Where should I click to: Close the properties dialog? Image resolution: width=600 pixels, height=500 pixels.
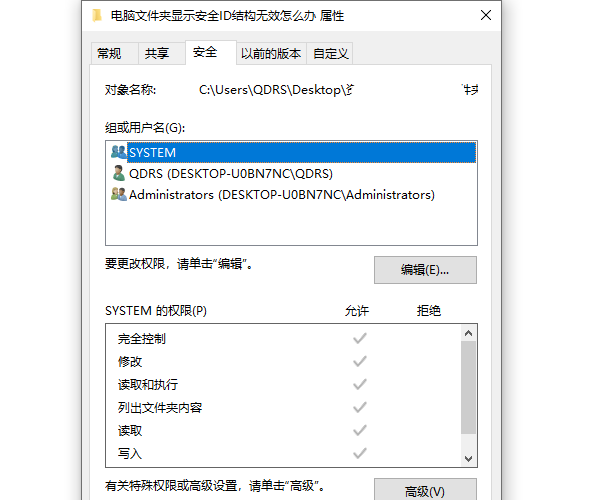click(486, 15)
